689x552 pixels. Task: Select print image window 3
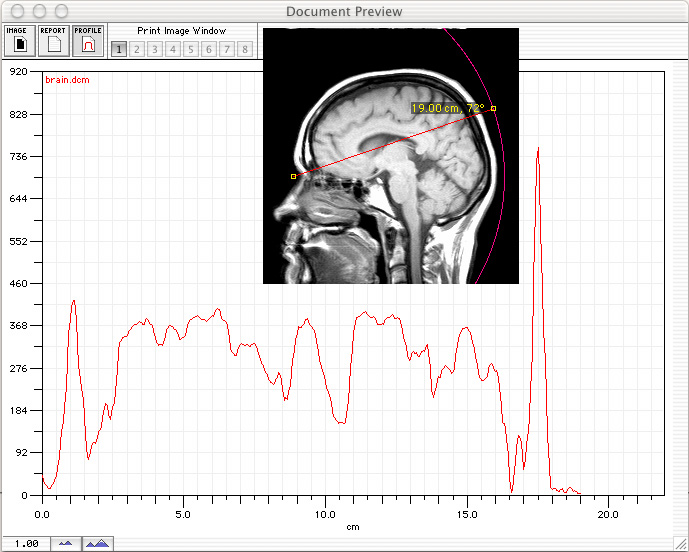point(155,49)
